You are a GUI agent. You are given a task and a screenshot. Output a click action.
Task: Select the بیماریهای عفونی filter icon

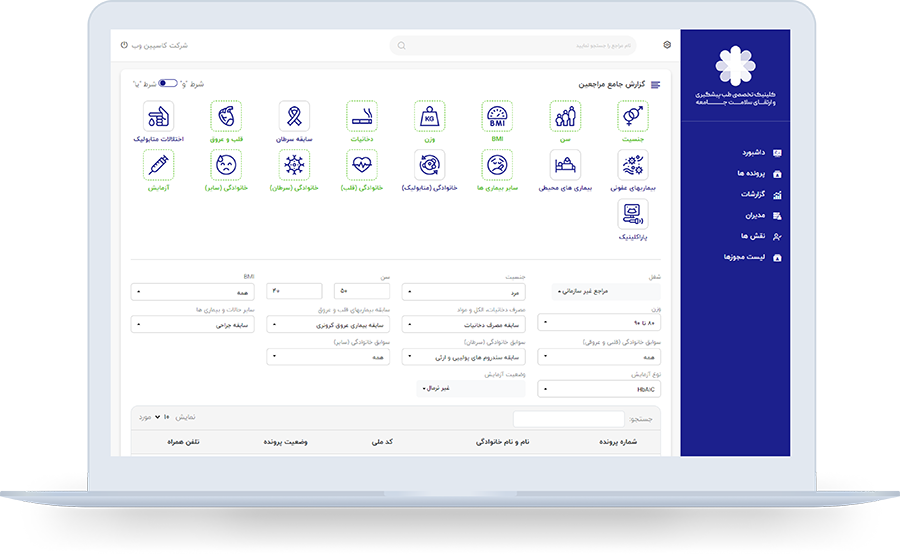point(633,165)
